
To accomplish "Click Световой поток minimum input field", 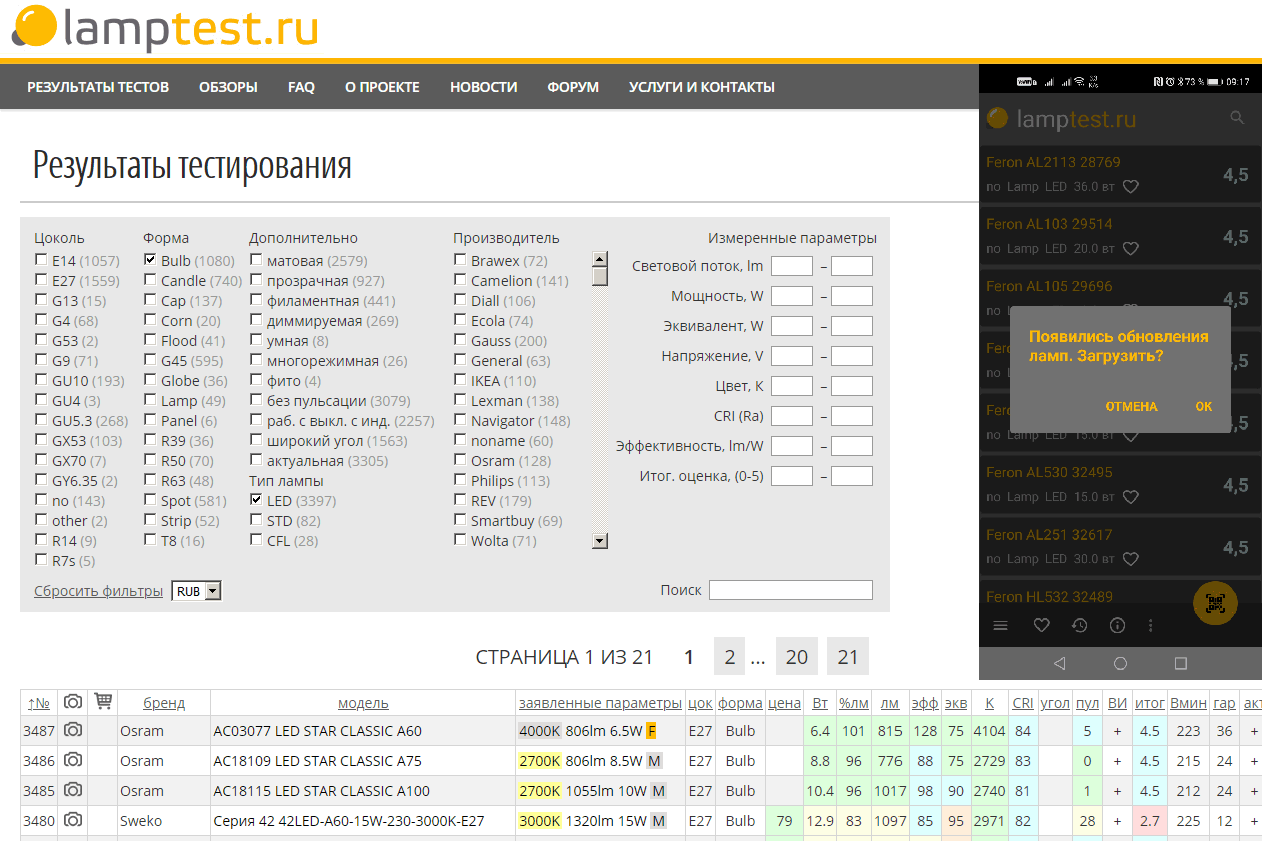I will pos(792,266).
